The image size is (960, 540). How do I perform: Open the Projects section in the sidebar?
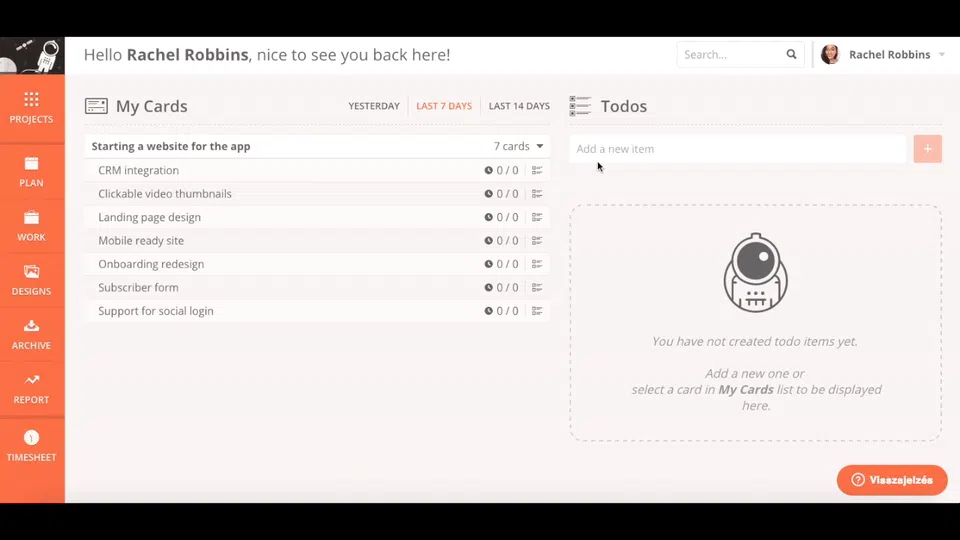tap(31, 108)
